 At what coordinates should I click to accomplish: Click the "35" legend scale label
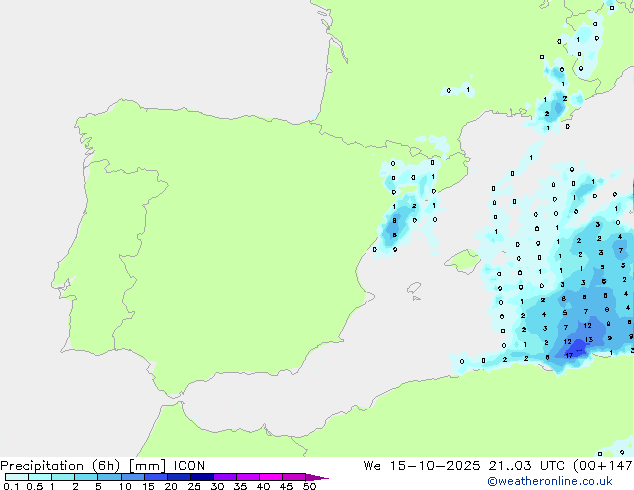pos(240,486)
